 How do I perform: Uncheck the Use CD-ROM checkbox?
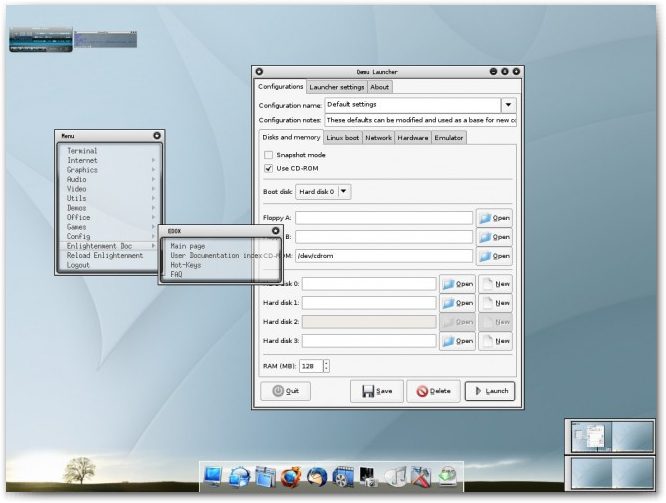pyautogui.click(x=268, y=169)
